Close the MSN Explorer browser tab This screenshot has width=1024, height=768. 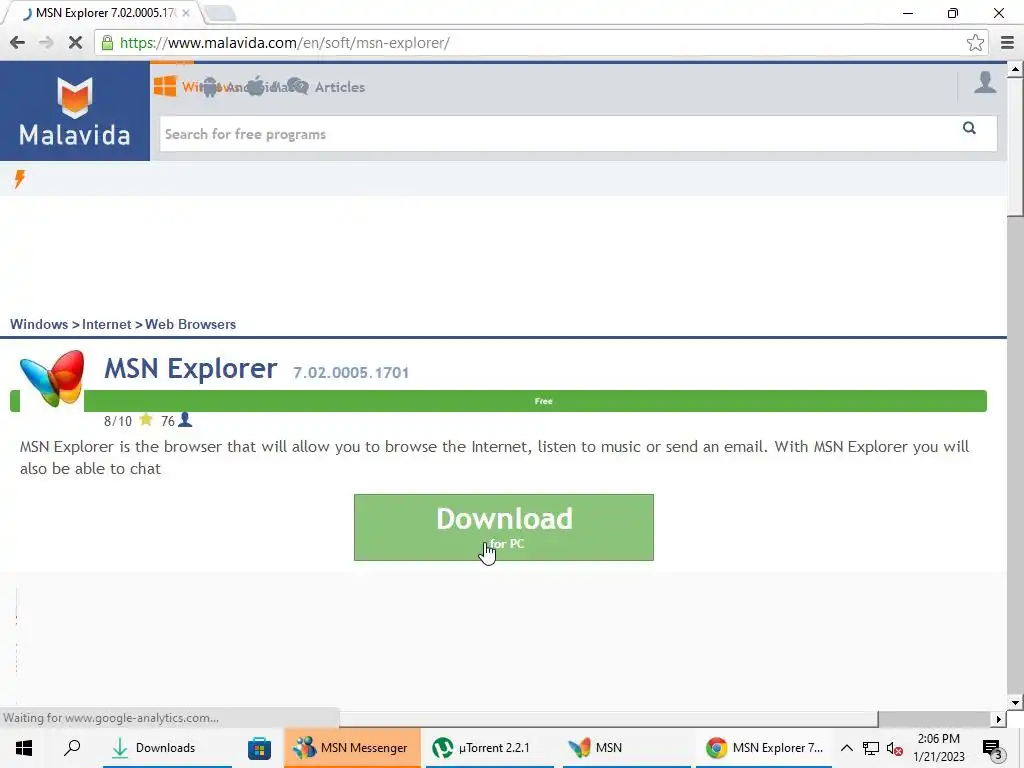[x=186, y=12]
